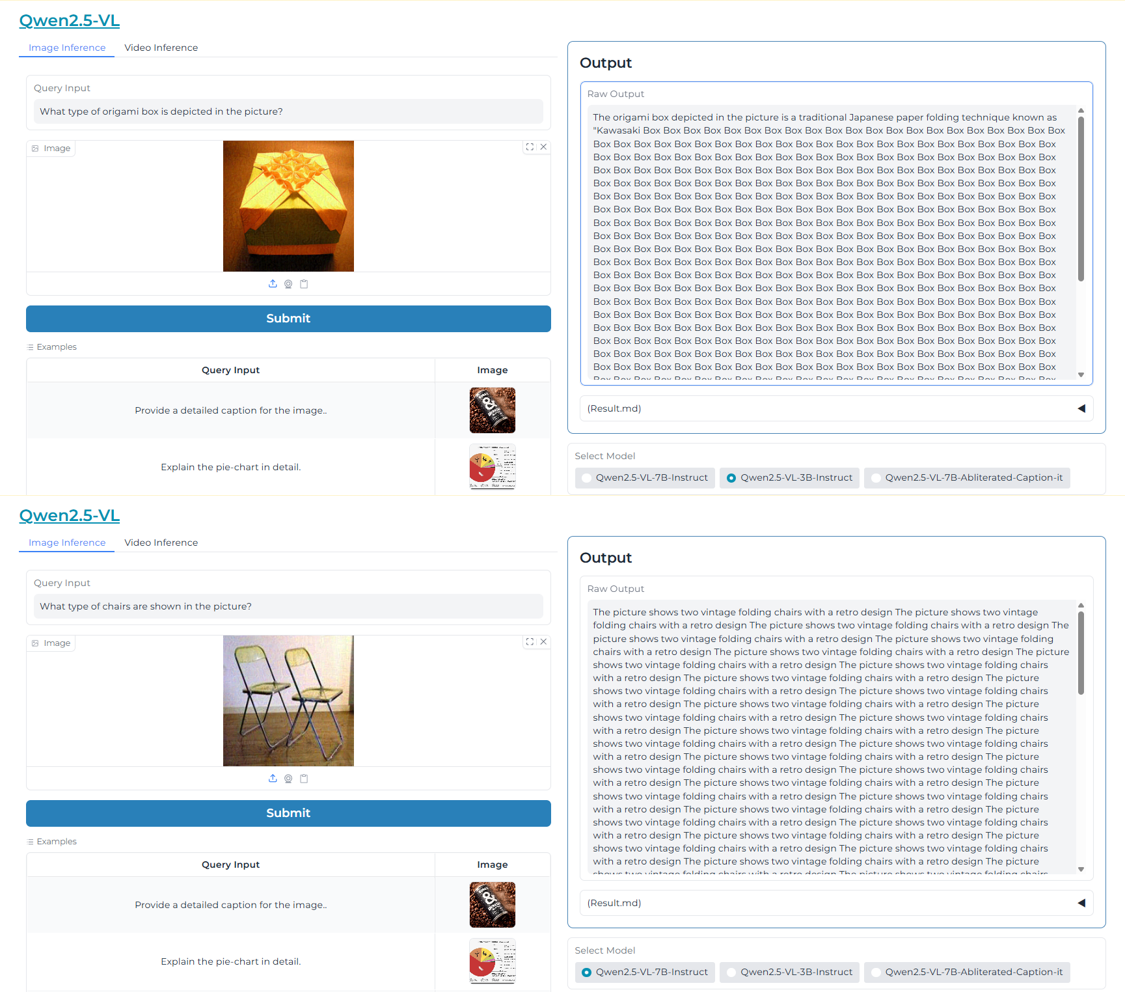
Task: Click webcam icon below the origami image
Action: [288, 284]
